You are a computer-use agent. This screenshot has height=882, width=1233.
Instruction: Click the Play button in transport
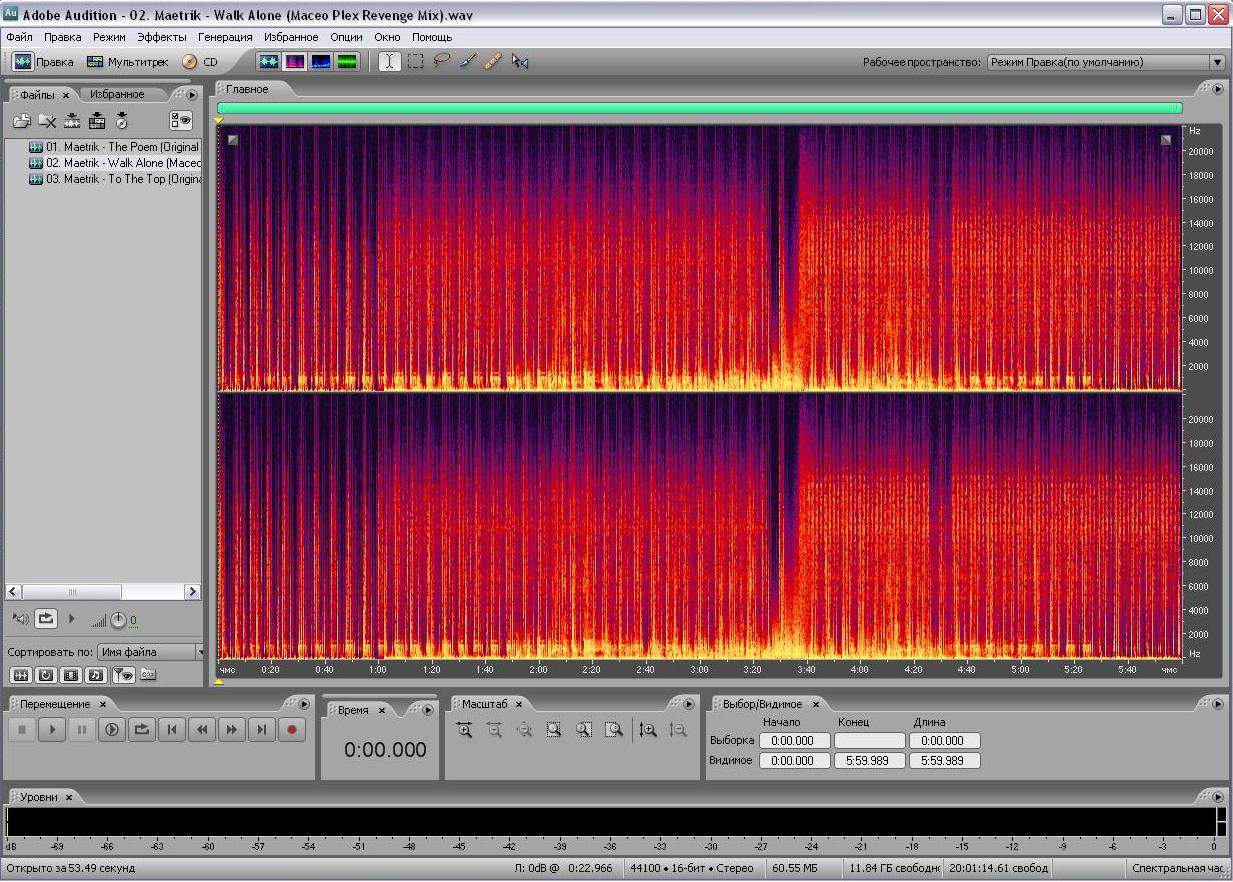52,730
